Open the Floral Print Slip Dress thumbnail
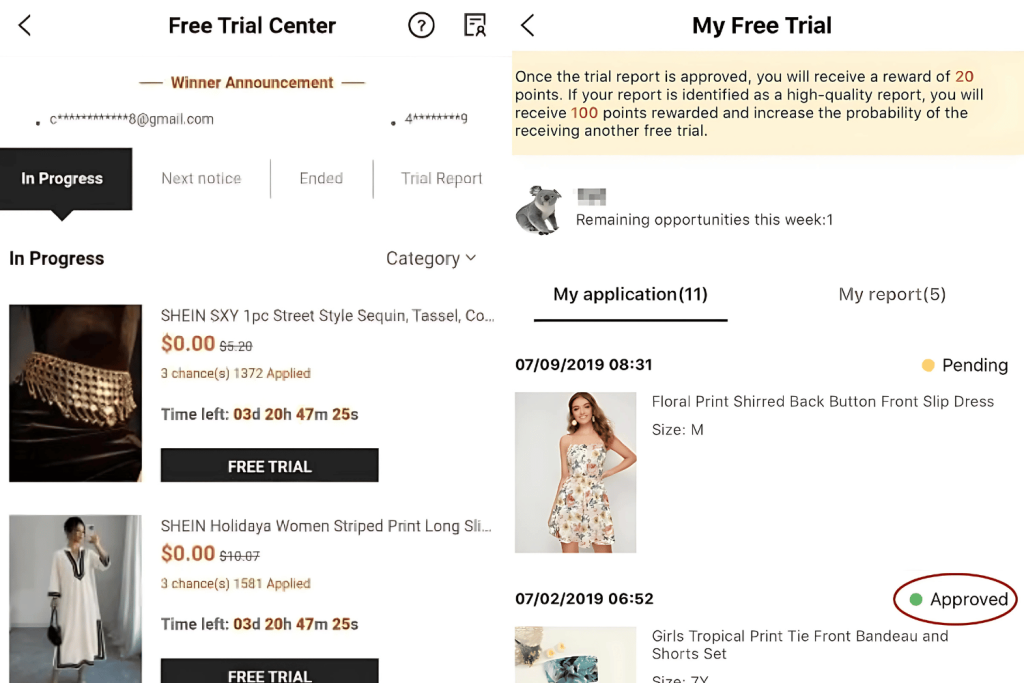Viewport: 1024px width, 683px height. (575, 472)
